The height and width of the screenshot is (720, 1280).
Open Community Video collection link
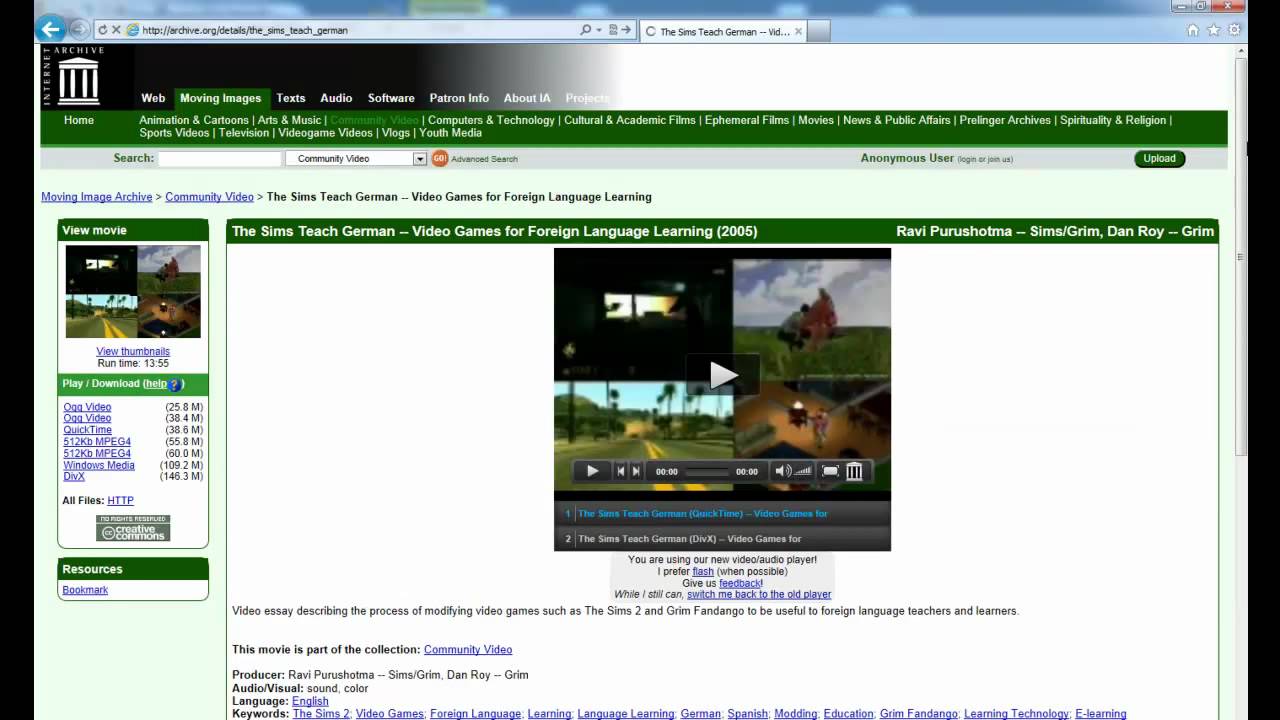[468, 650]
